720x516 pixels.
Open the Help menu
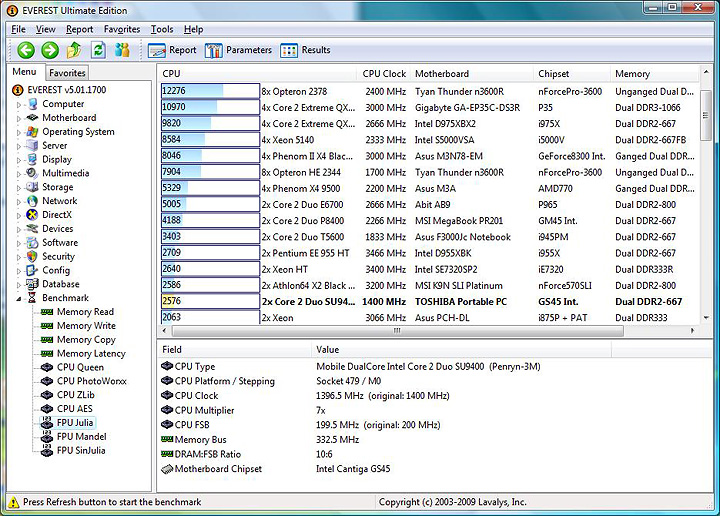pyautogui.click(x=193, y=29)
